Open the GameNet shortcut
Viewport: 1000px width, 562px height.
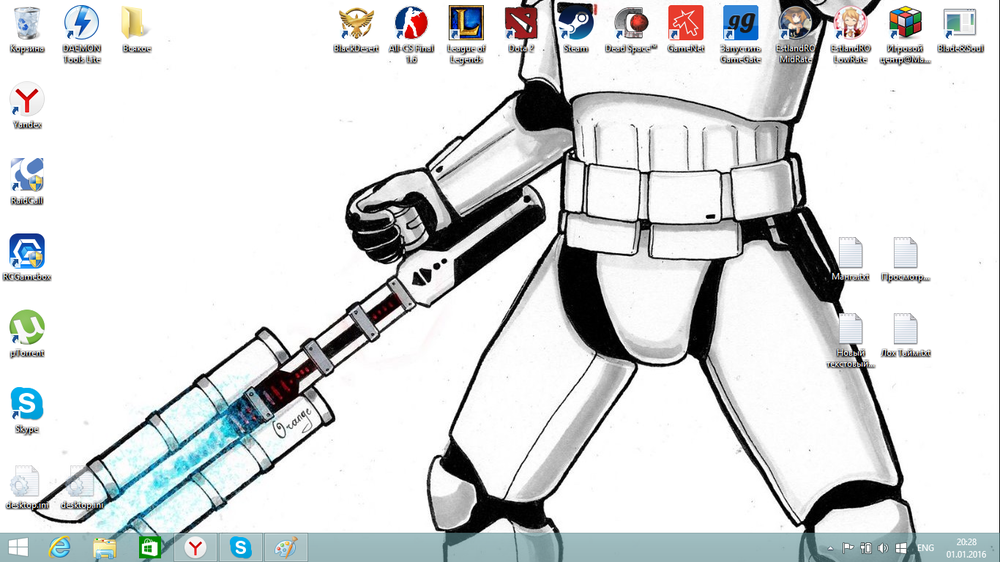[685, 23]
